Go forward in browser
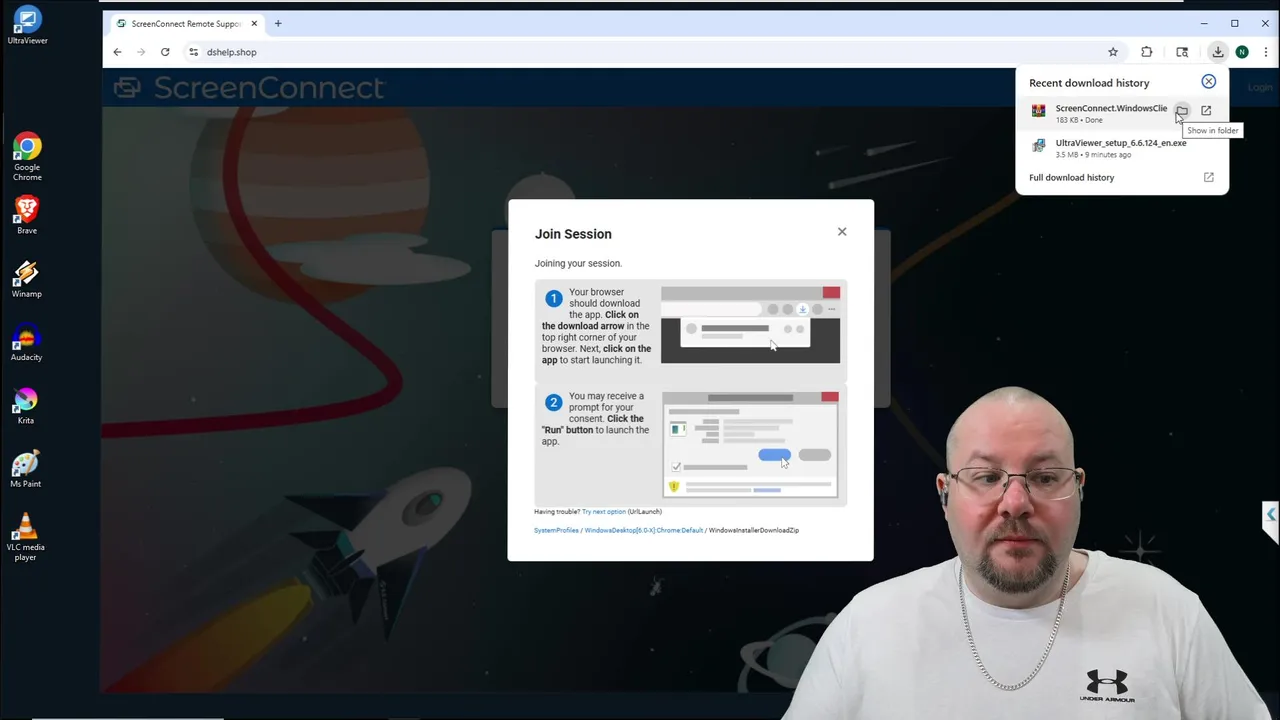Screen dimensions: 1280x720 tap(141, 52)
